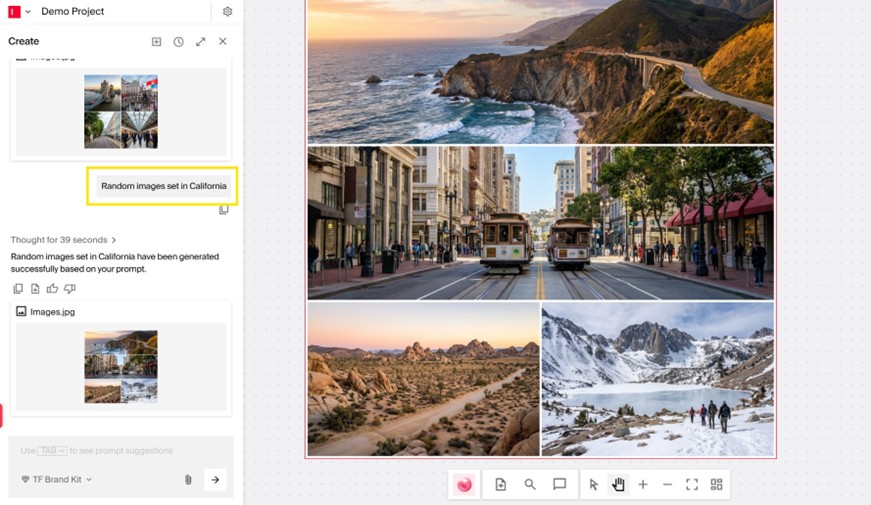871x505 pixels.
Task: Open the TF Brand Kit dropdown
Action: (x=56, y=480)
